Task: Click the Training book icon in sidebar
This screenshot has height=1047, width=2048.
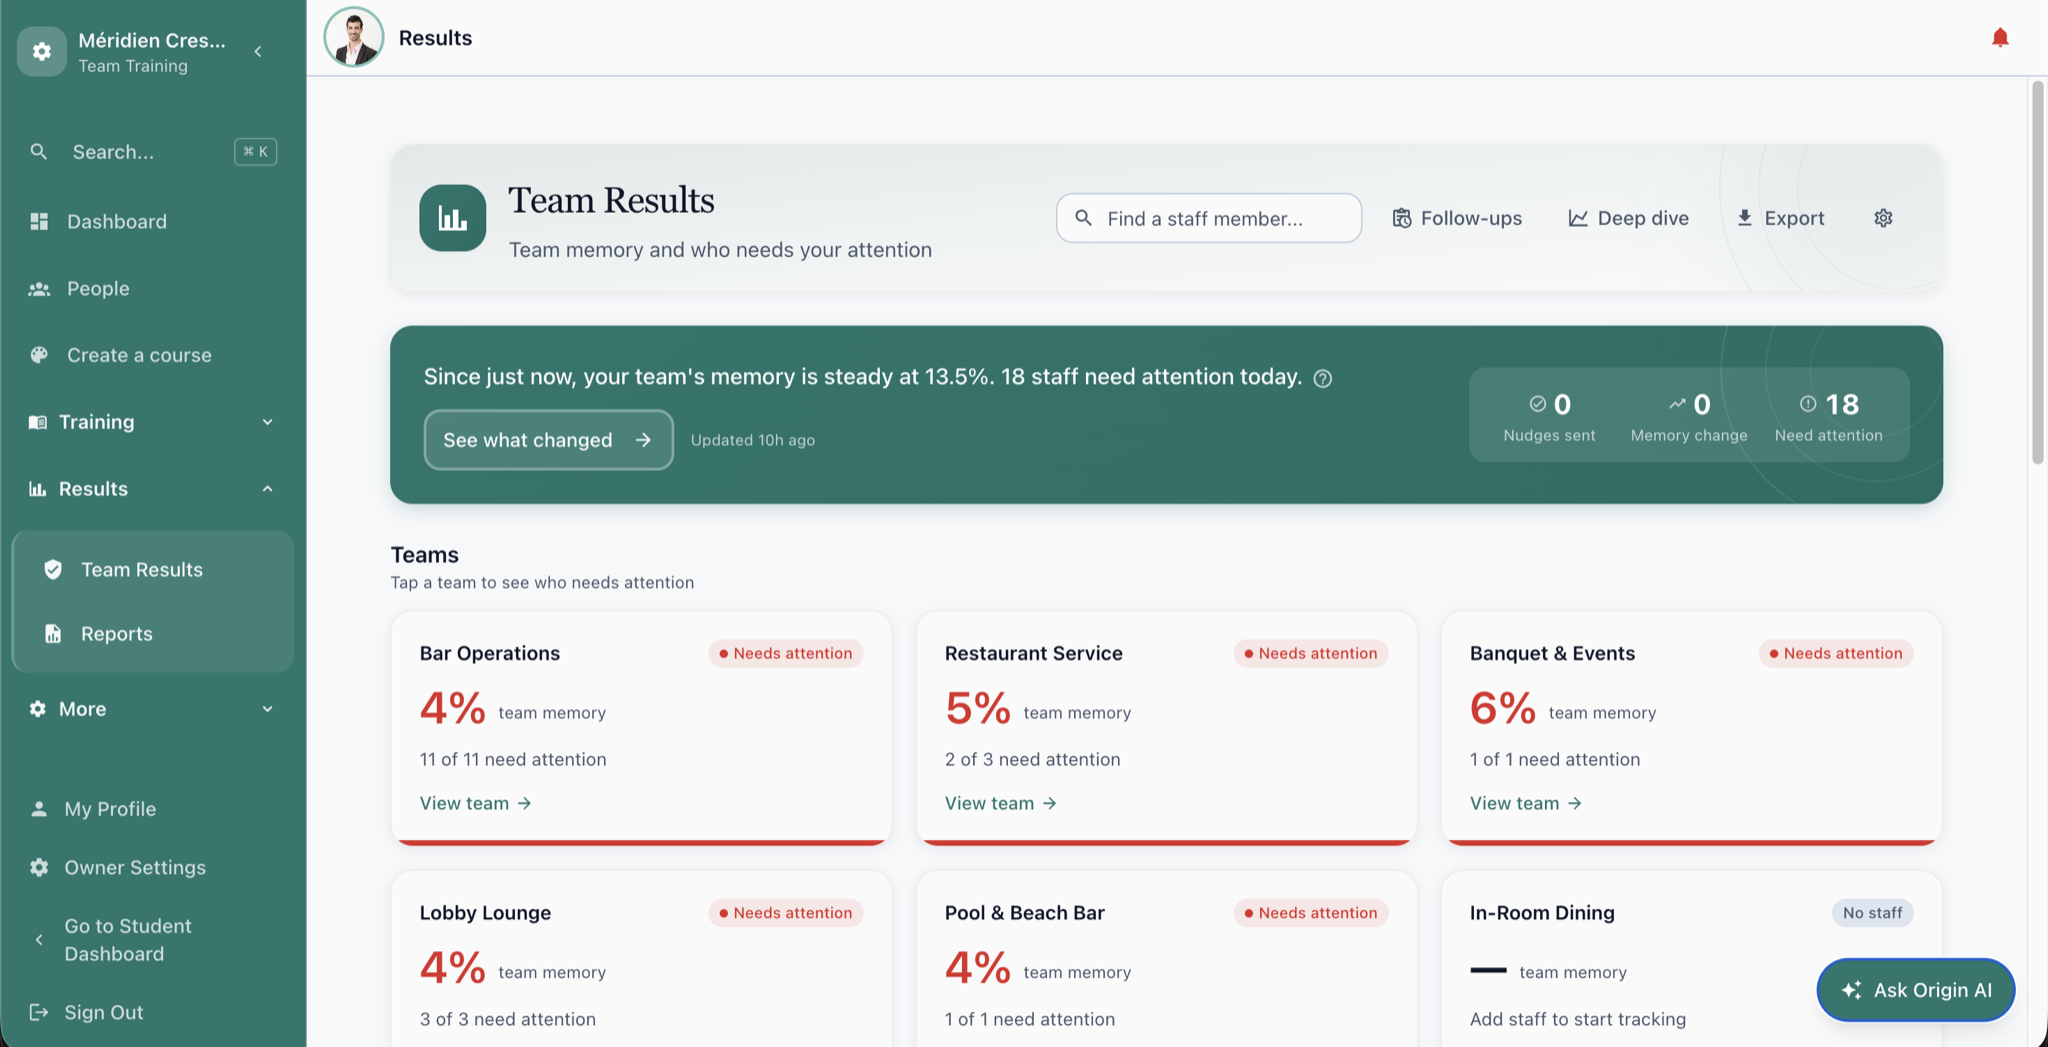Action: point(37,422)
